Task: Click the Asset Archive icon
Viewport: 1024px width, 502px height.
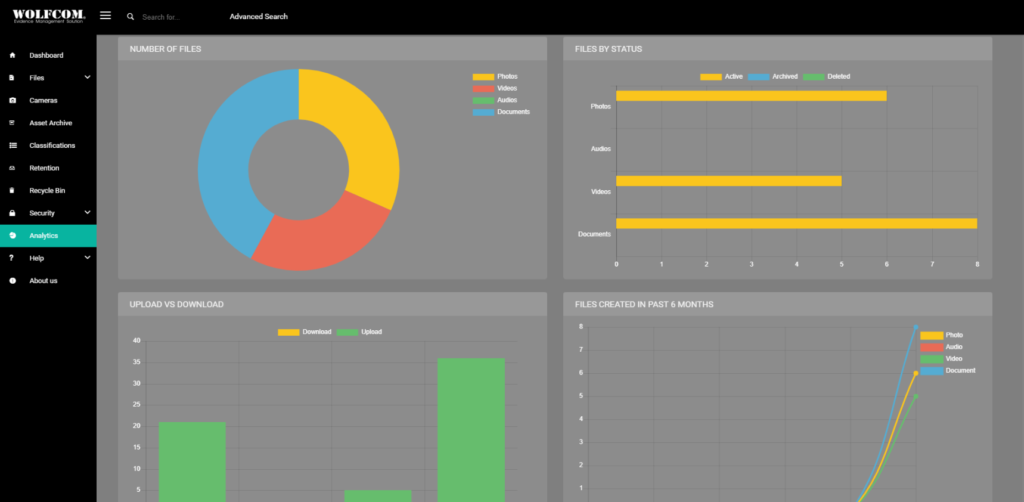Action: click(12, 123)
